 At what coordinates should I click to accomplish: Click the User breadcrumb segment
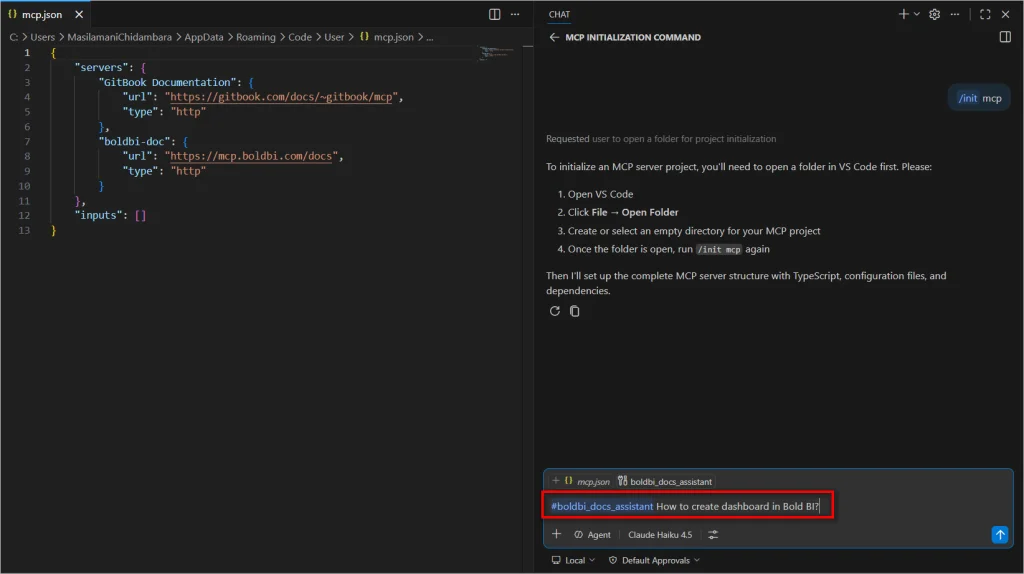click(334, 37)
